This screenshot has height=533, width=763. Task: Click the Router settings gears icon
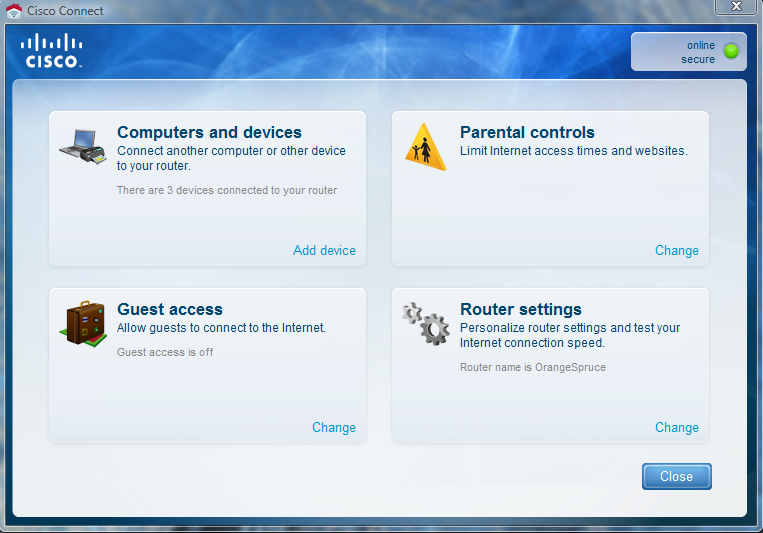(426, 324)
